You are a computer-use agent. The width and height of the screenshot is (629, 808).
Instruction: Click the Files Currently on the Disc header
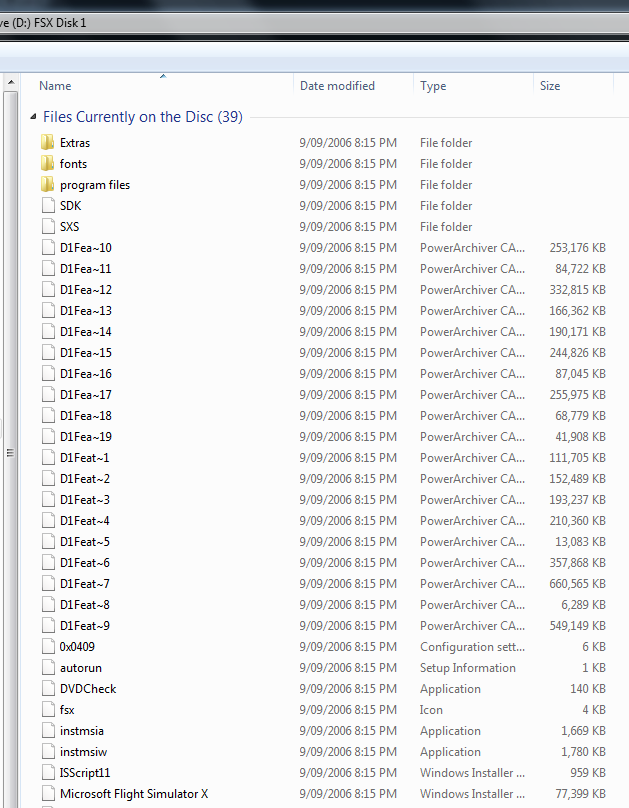[x=143, y=117]
